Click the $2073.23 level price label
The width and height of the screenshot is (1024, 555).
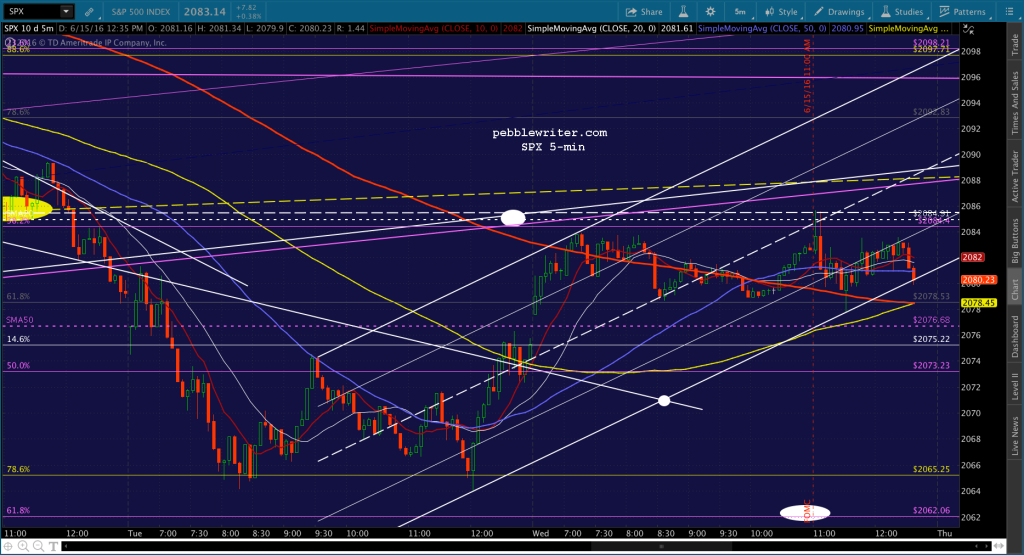(x=931, y=365)
